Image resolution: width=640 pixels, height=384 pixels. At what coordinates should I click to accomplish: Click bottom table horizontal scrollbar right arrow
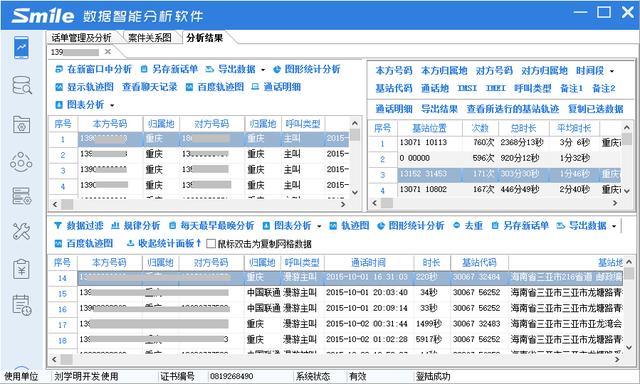click(617, 360)
